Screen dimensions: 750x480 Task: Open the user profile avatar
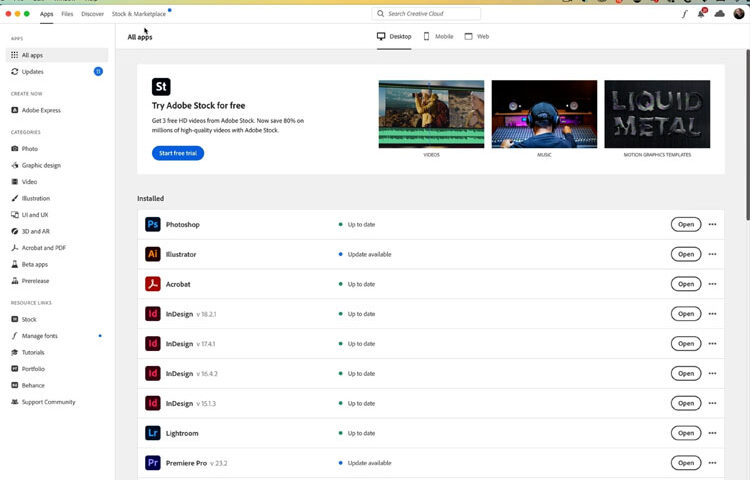(x=739, y=14)
